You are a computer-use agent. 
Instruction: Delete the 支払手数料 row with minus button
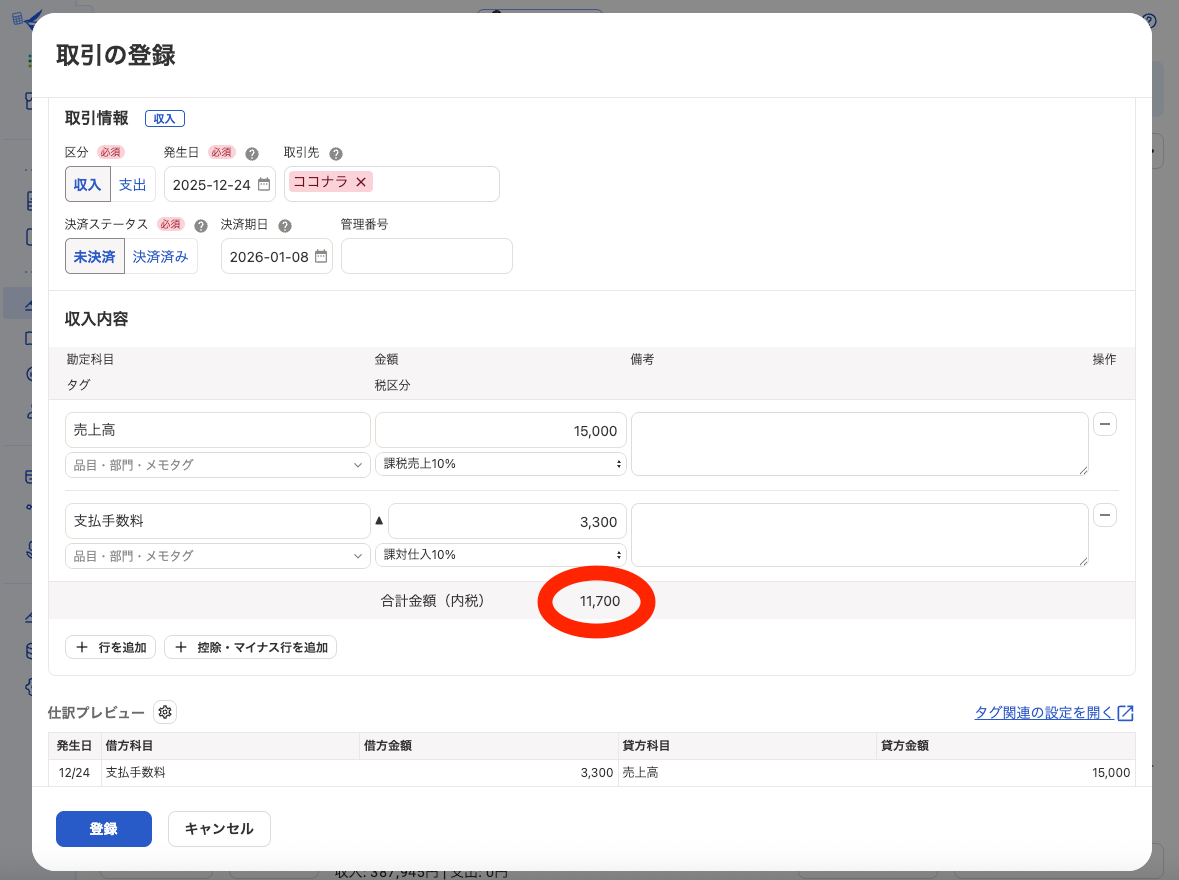click(1105, 515)
